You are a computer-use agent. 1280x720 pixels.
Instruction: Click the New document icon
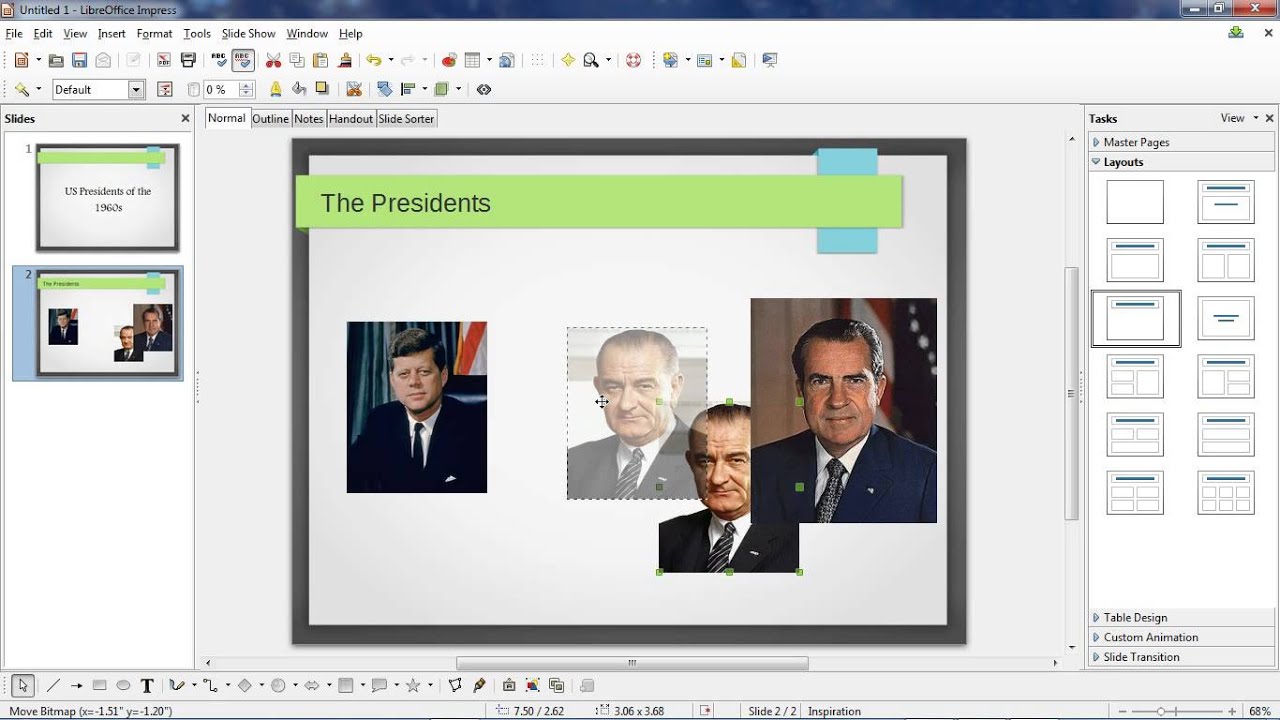pyautogui.click(x=20, y=60)
